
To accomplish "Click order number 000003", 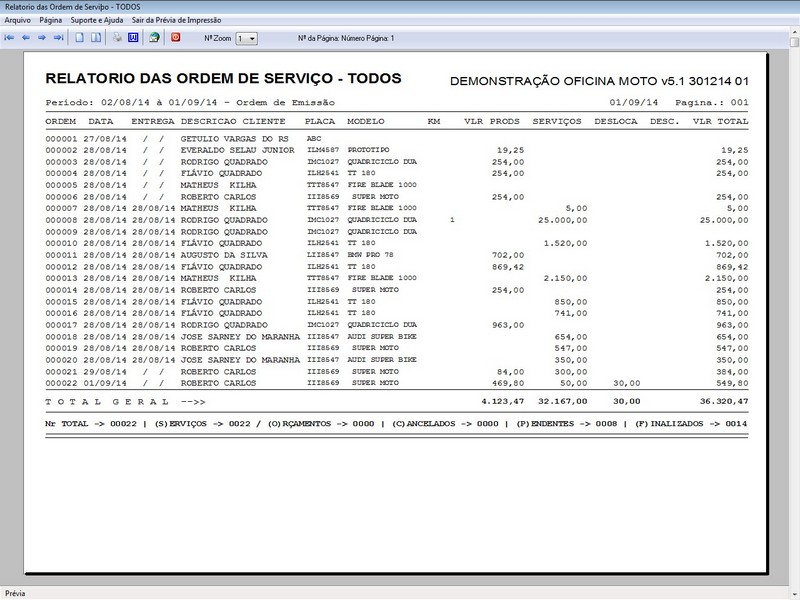I will pos(61,162).
